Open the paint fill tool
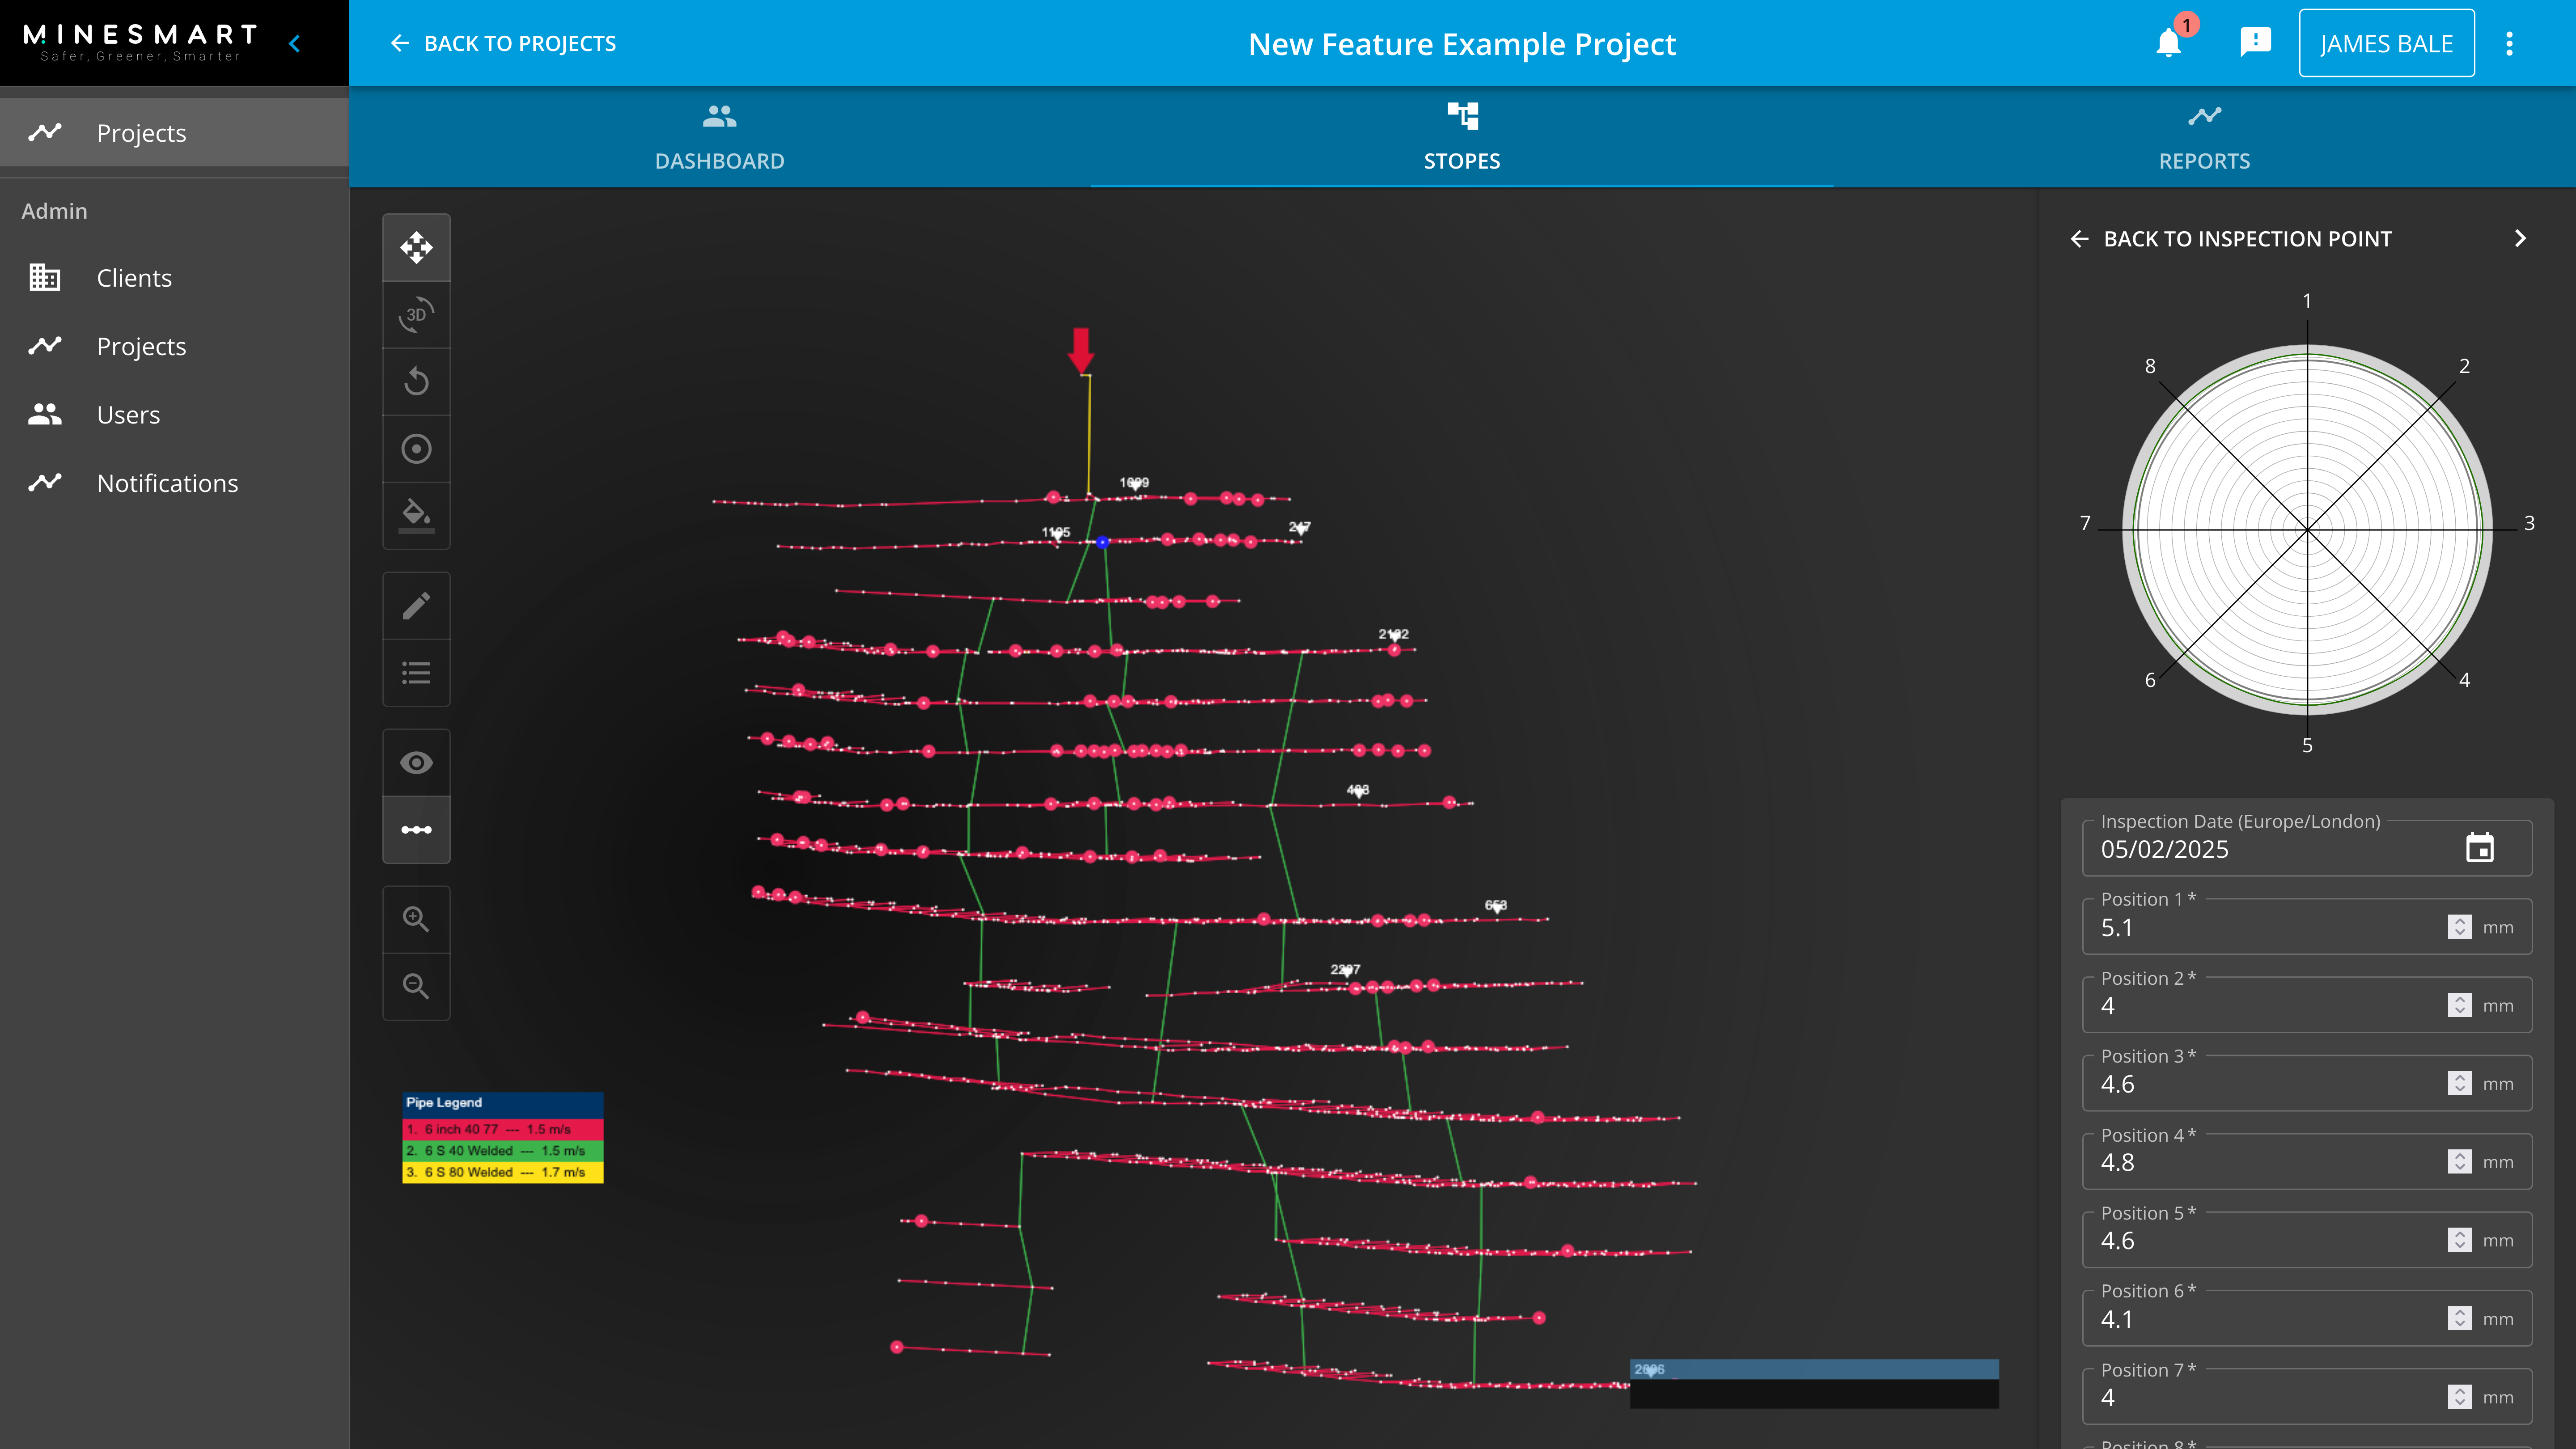This screenshot has height=1449, width=2576. [x=416, y=515]
